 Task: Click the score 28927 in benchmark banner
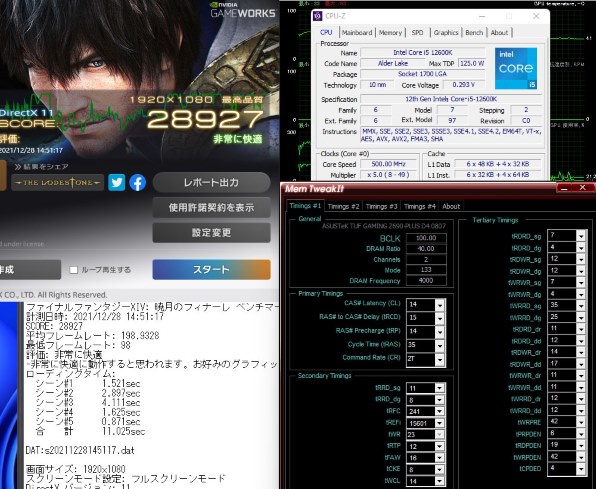pyautogui.click(x=206, y=119)
